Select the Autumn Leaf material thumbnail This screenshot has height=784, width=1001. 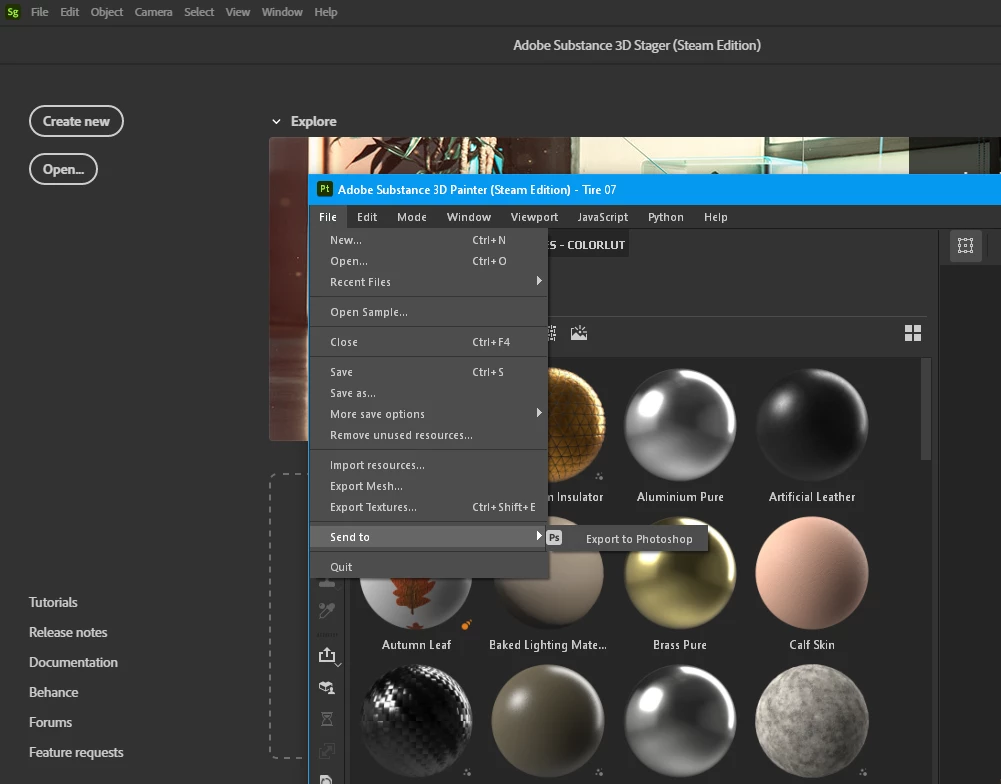pyautogui.click(x=416, y=603)
